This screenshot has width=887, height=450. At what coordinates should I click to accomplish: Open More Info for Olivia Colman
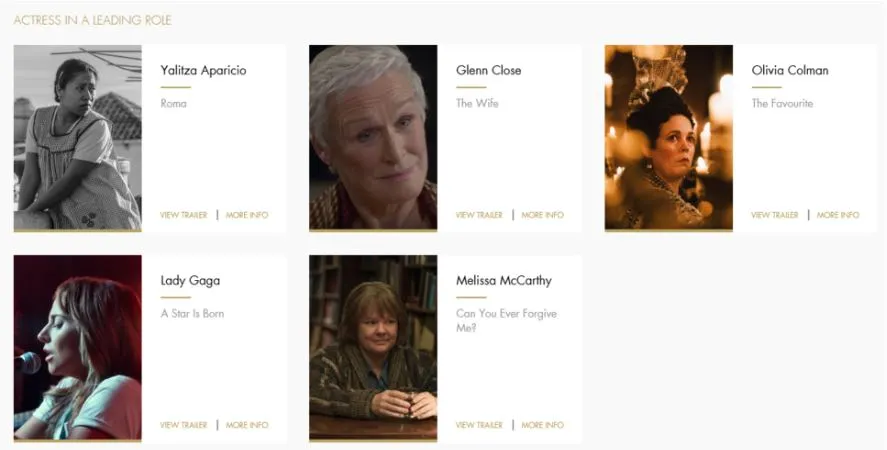pyautogui.click(x=838, y=215)
